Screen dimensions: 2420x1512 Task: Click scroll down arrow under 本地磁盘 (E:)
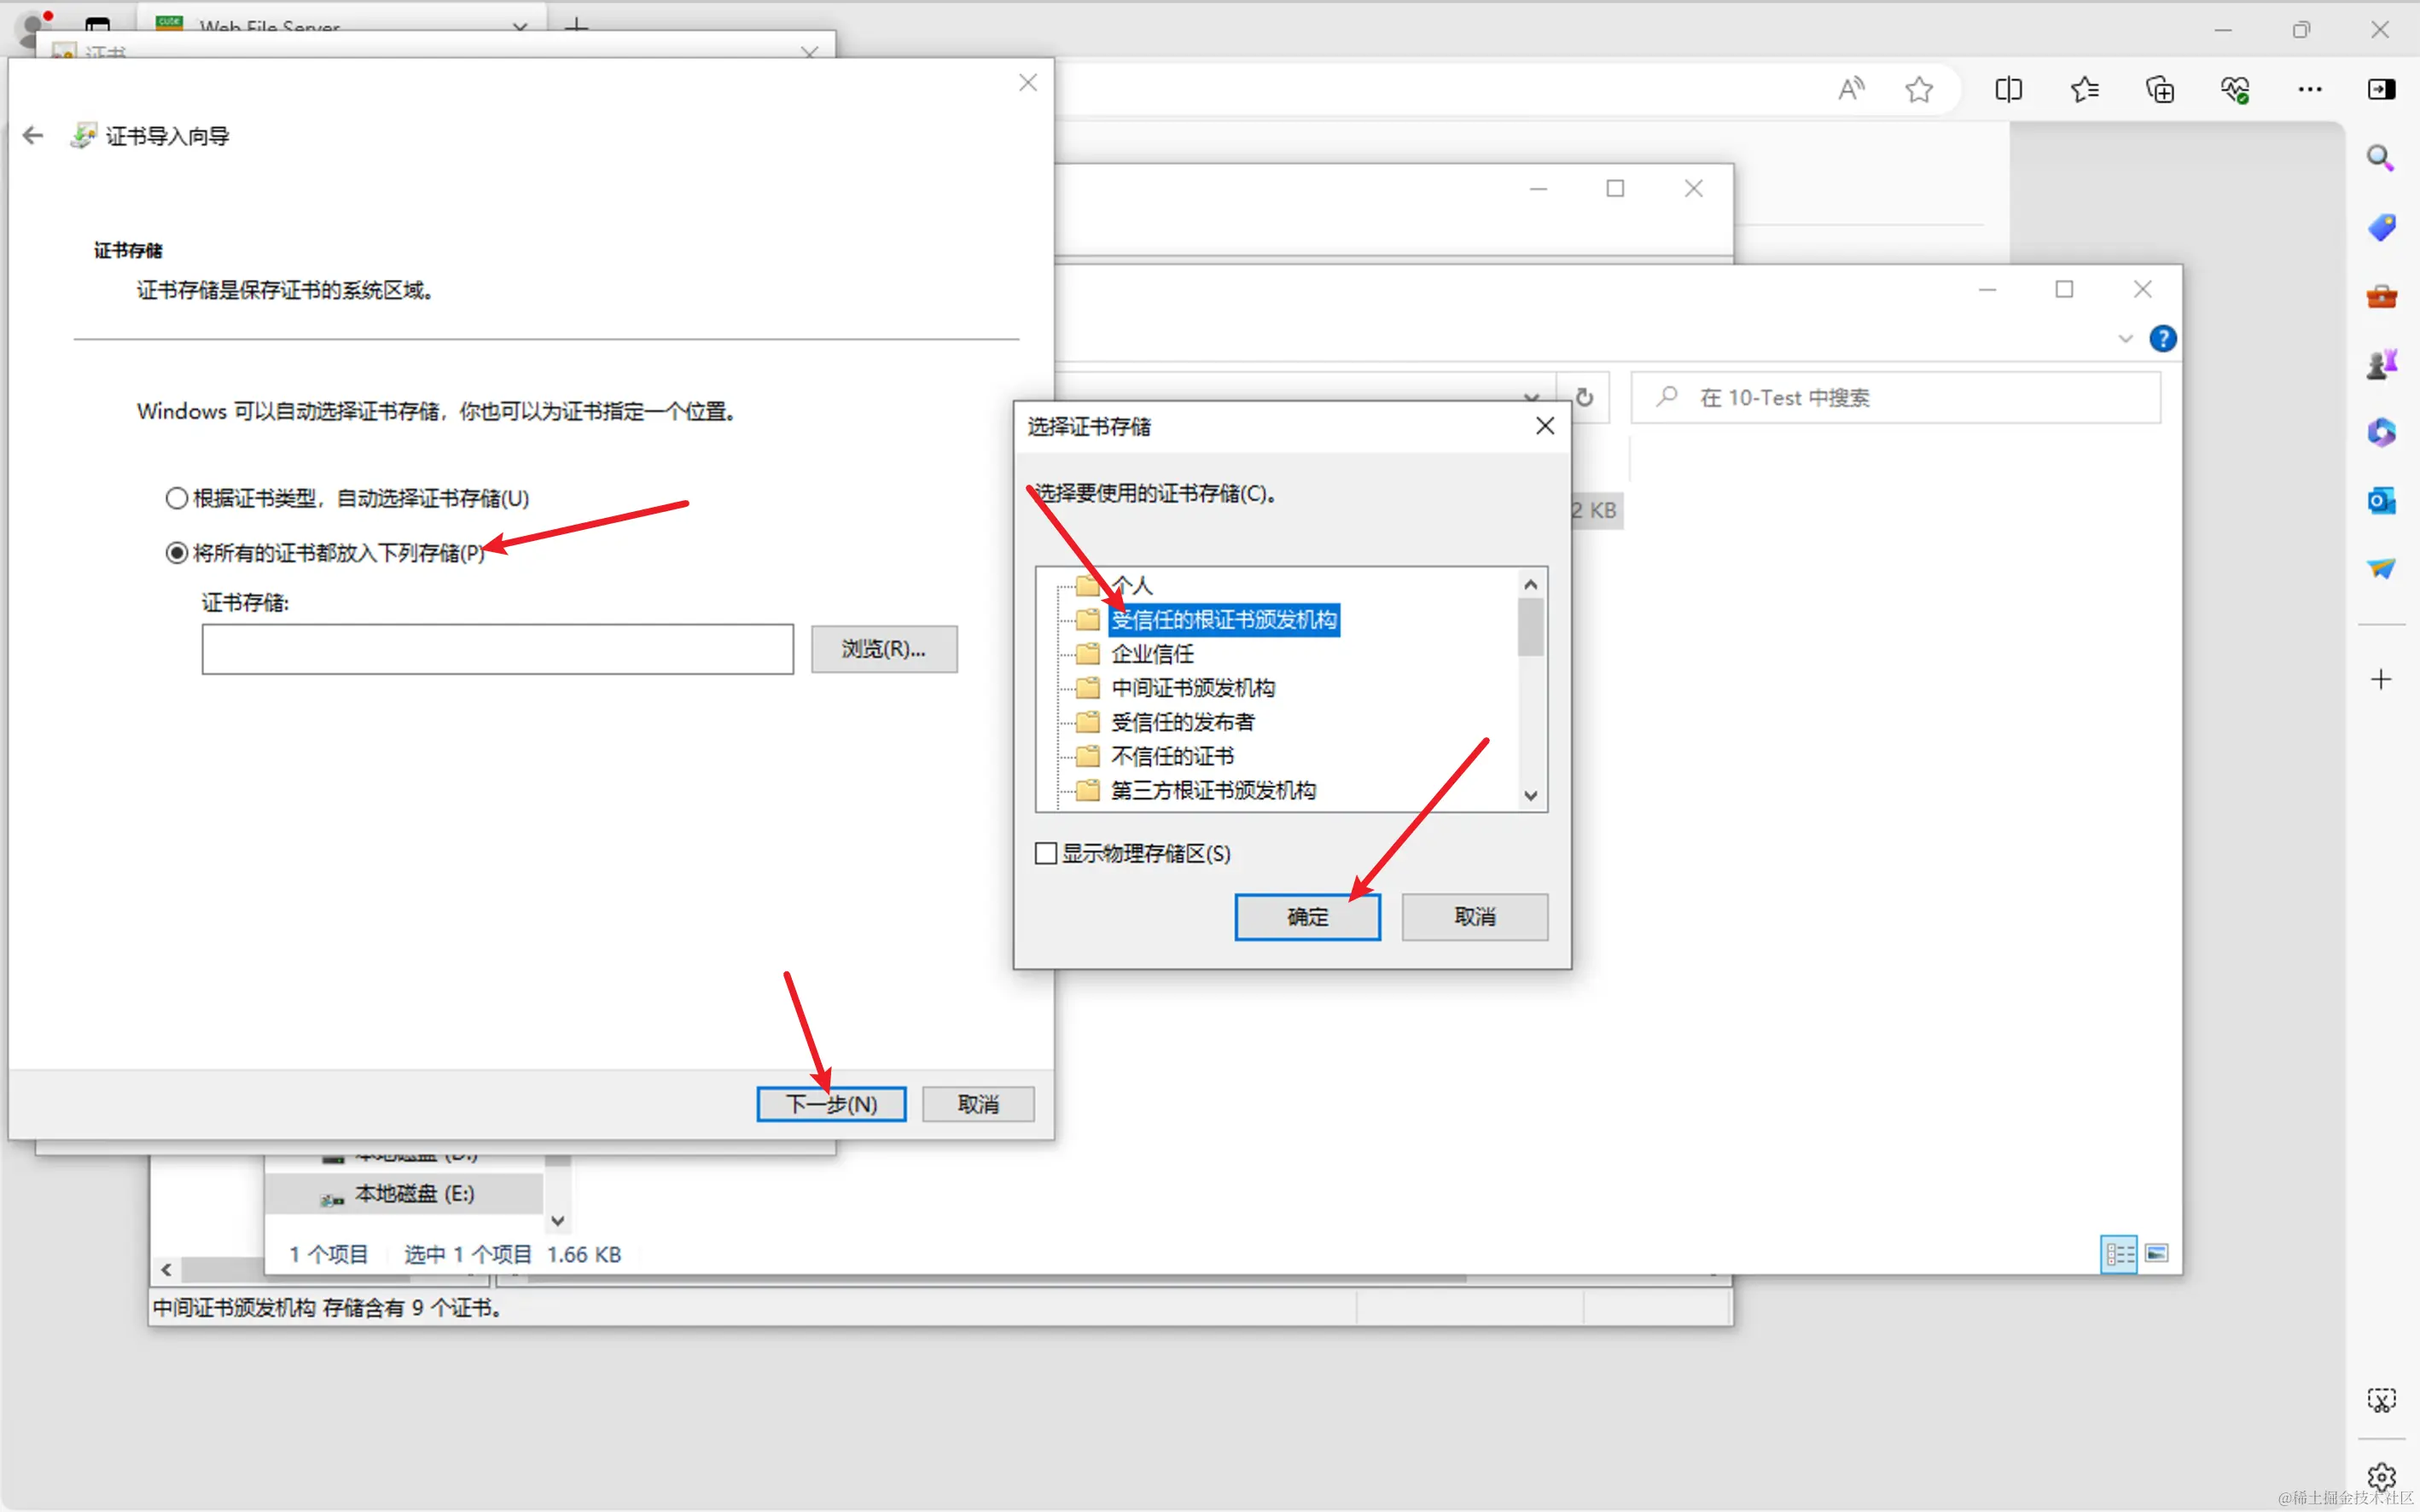click(x=558, y=1220)
